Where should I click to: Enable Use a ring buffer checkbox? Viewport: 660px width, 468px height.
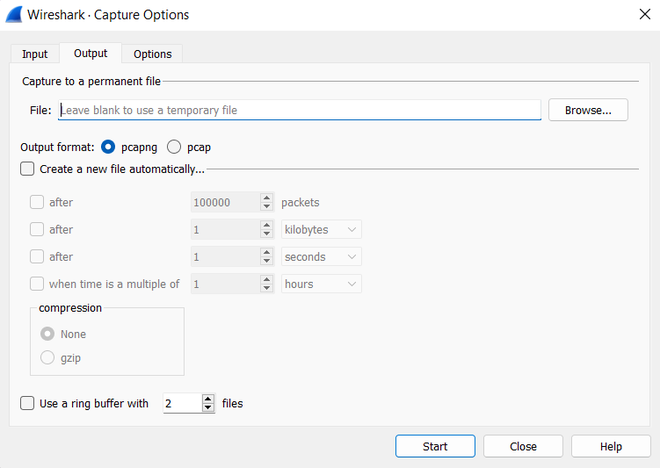pyautogui.click(x=27, y=404)
